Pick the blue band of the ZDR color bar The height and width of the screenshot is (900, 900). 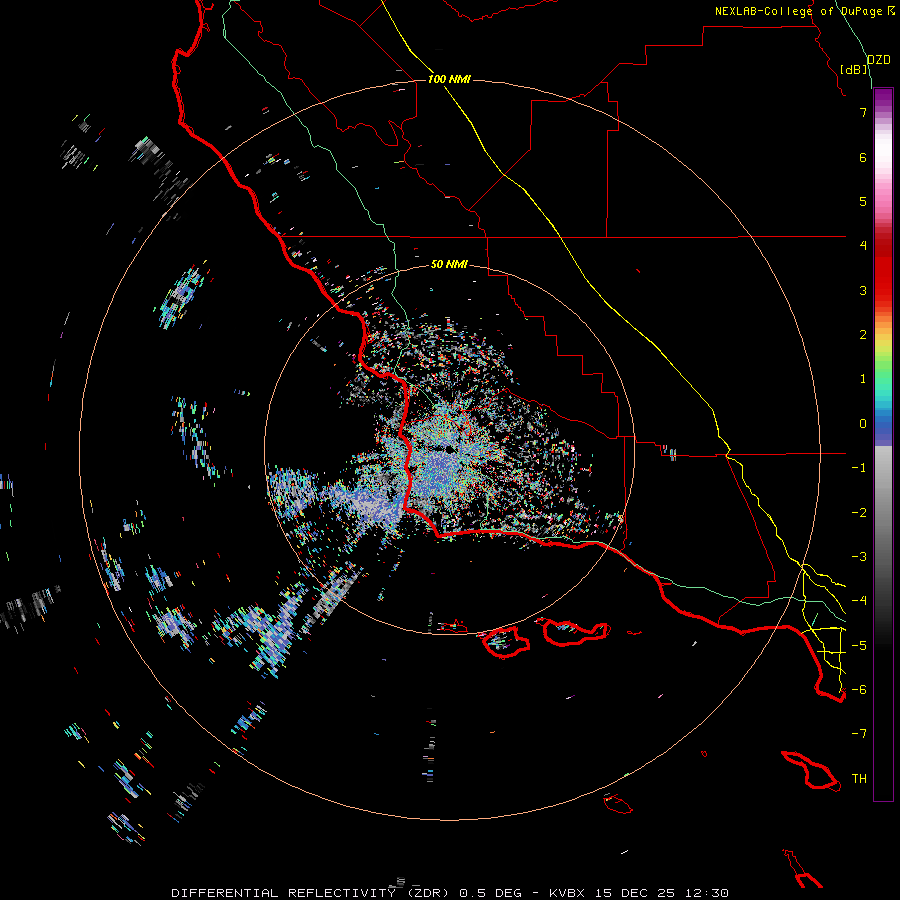(x=883, y=428)
